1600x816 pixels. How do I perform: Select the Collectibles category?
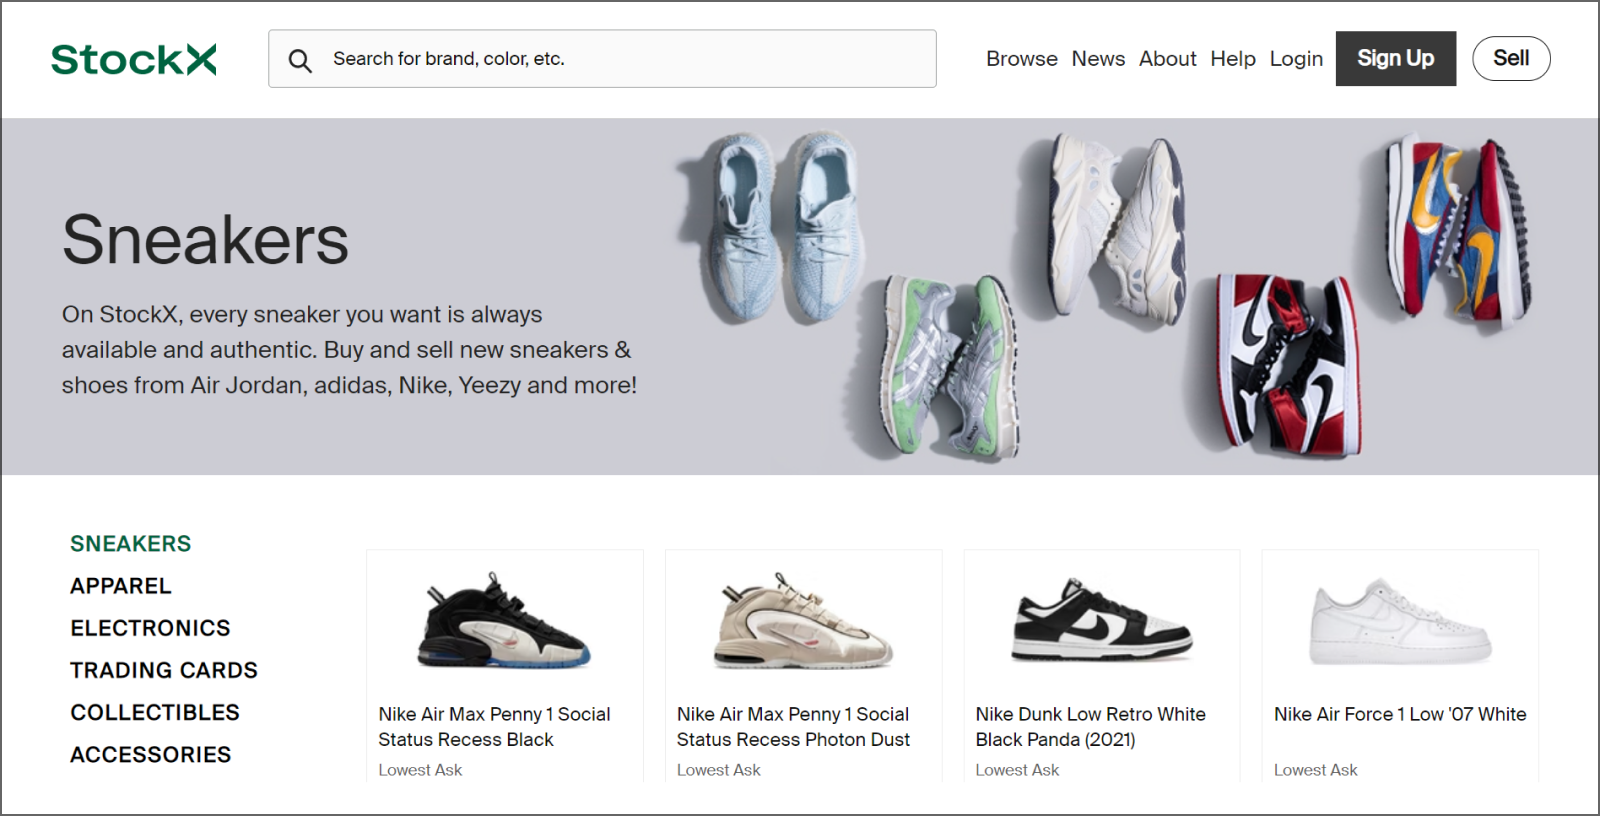click(155, 712)
